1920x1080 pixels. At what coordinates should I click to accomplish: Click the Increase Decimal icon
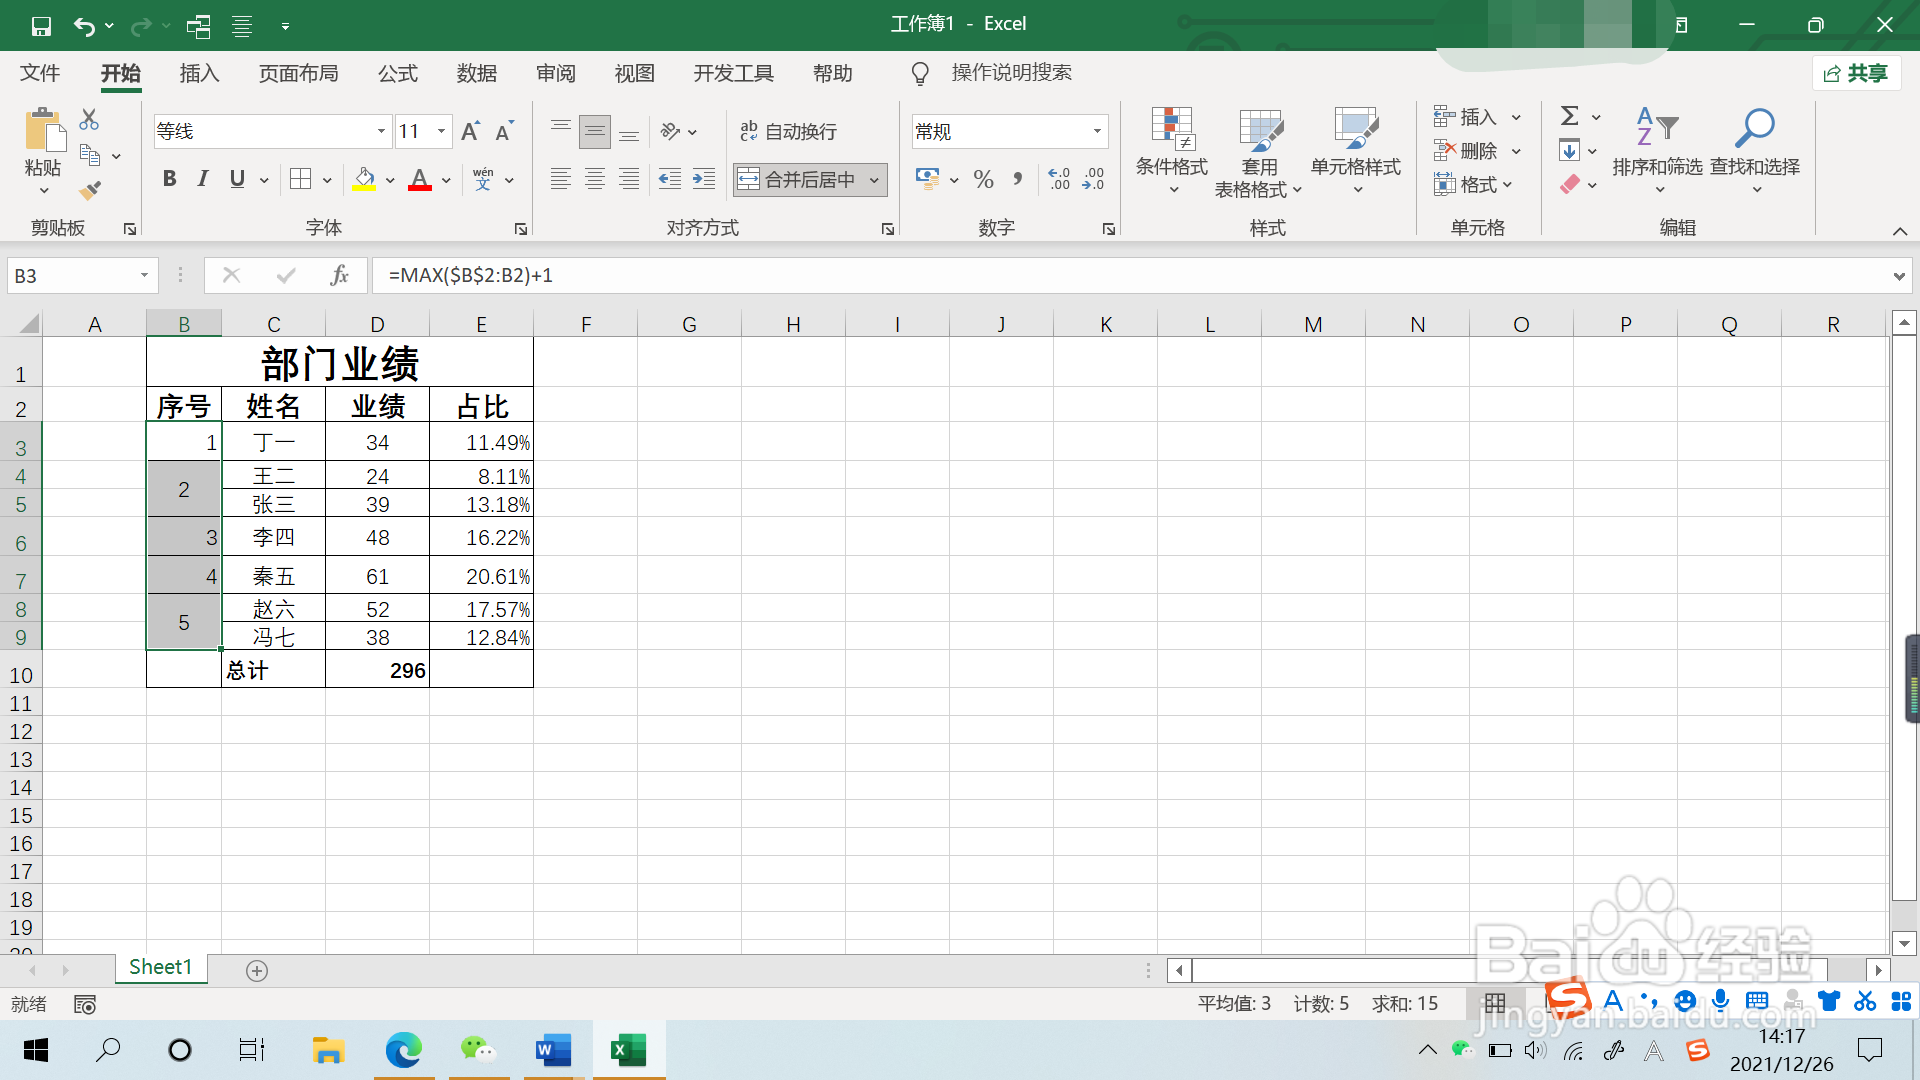pyautogui.click(x=1059, y=179)
